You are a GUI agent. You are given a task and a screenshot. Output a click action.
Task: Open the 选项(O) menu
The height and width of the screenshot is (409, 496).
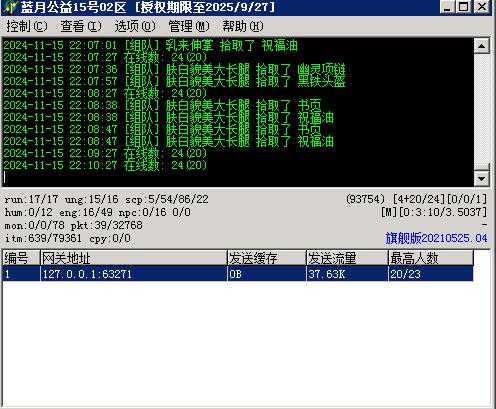[x=135, y=26]
